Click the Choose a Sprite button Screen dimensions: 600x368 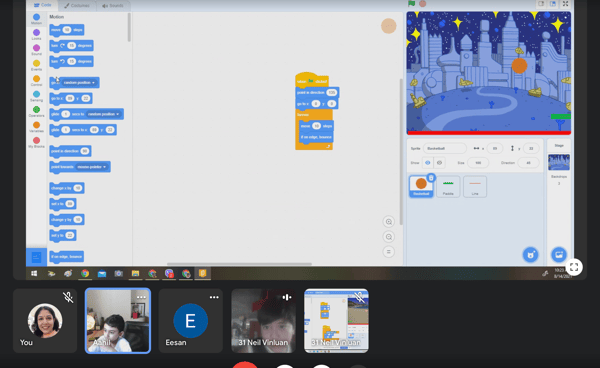[531, 255]
